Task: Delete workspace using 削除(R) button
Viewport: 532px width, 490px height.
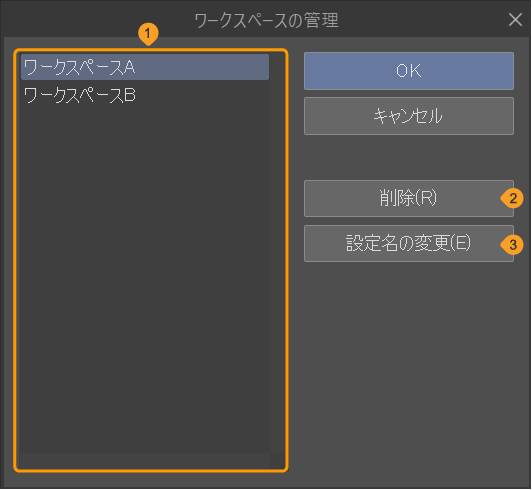Action: (x=409, y=199)
